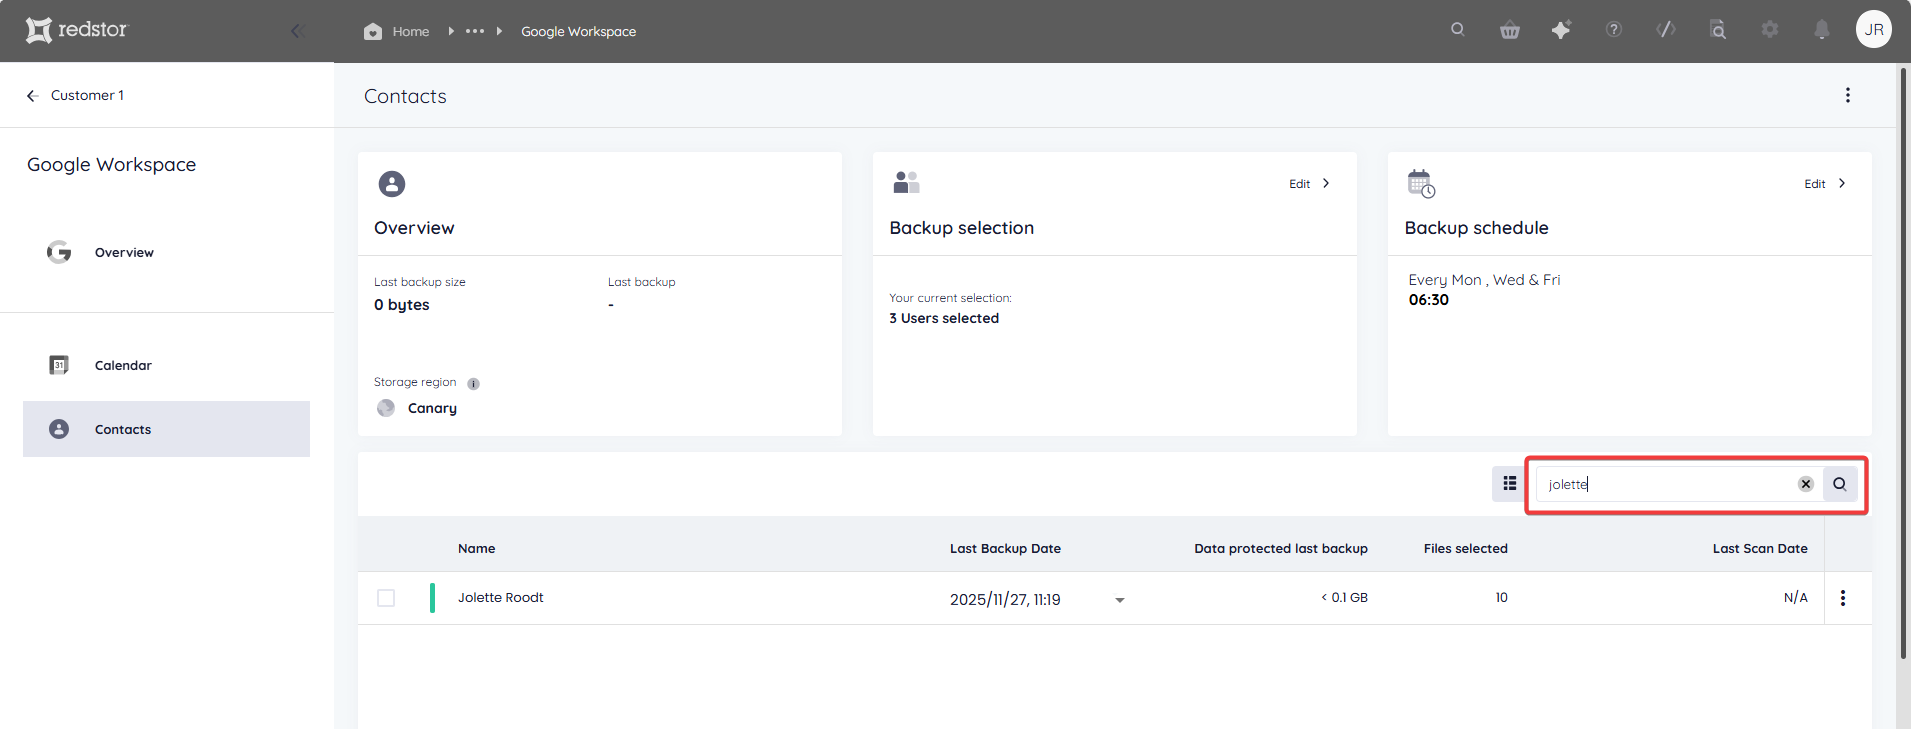Open the basket icon in top bar
Image resolution: width=1911 pixels, height=729 pixels.
(1510, 30)
